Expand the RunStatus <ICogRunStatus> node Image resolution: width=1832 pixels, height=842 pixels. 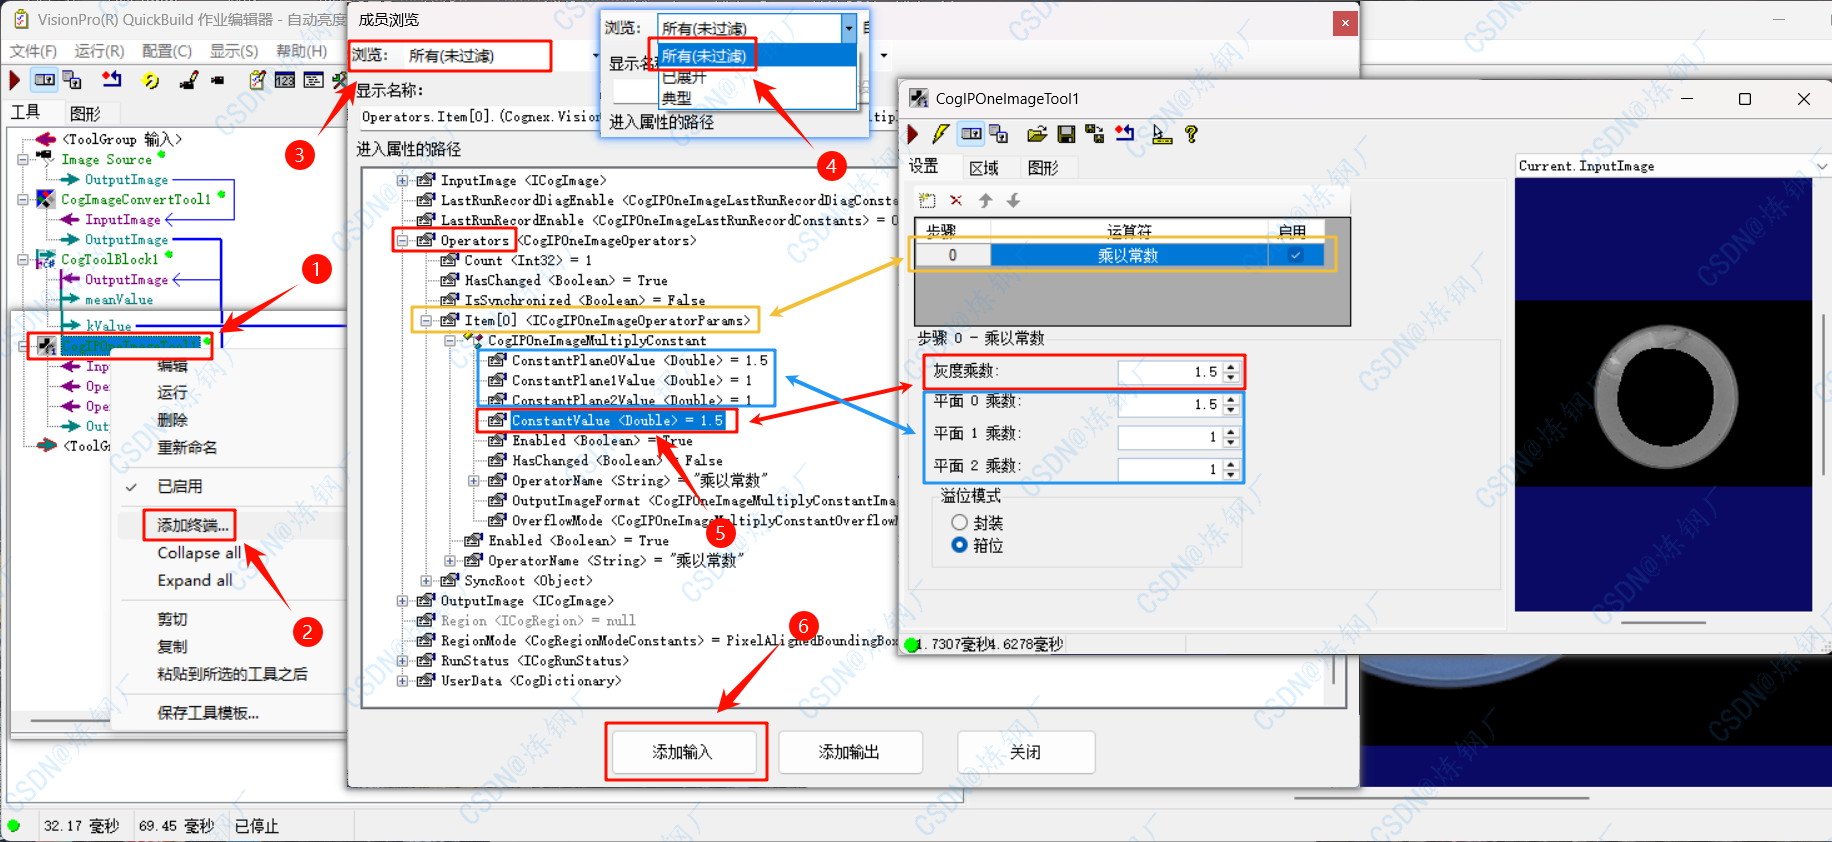tap(402, 661)
